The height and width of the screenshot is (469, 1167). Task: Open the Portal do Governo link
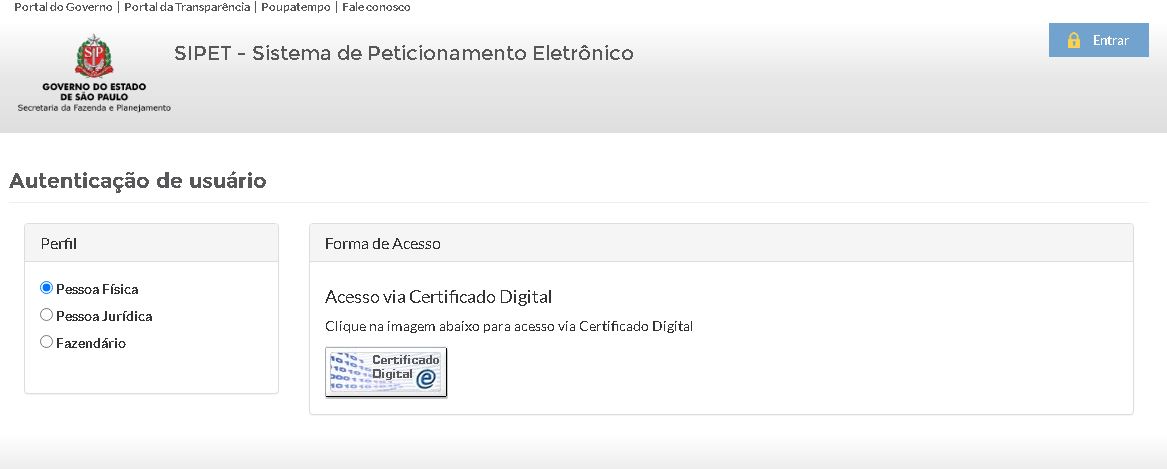(x=63, y=7)
